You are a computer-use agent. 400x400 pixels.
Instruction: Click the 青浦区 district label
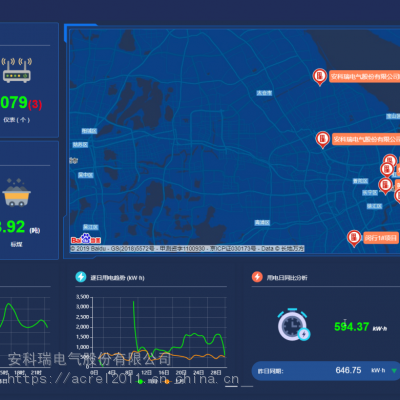click(262, 223)
